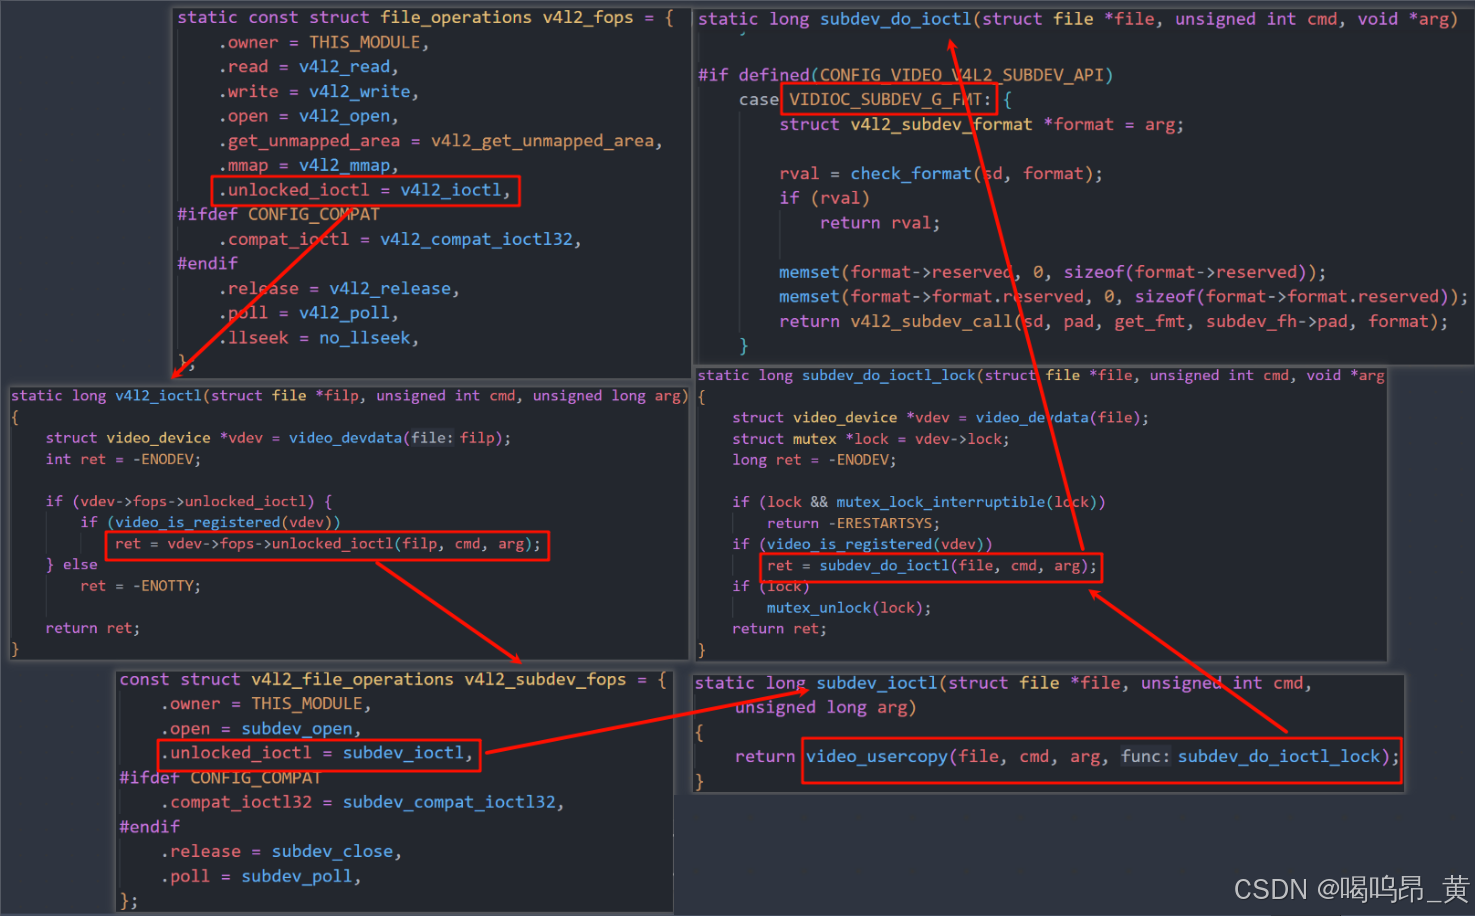Select the '.release = v4l2_release,' line

tap(339, 288)
